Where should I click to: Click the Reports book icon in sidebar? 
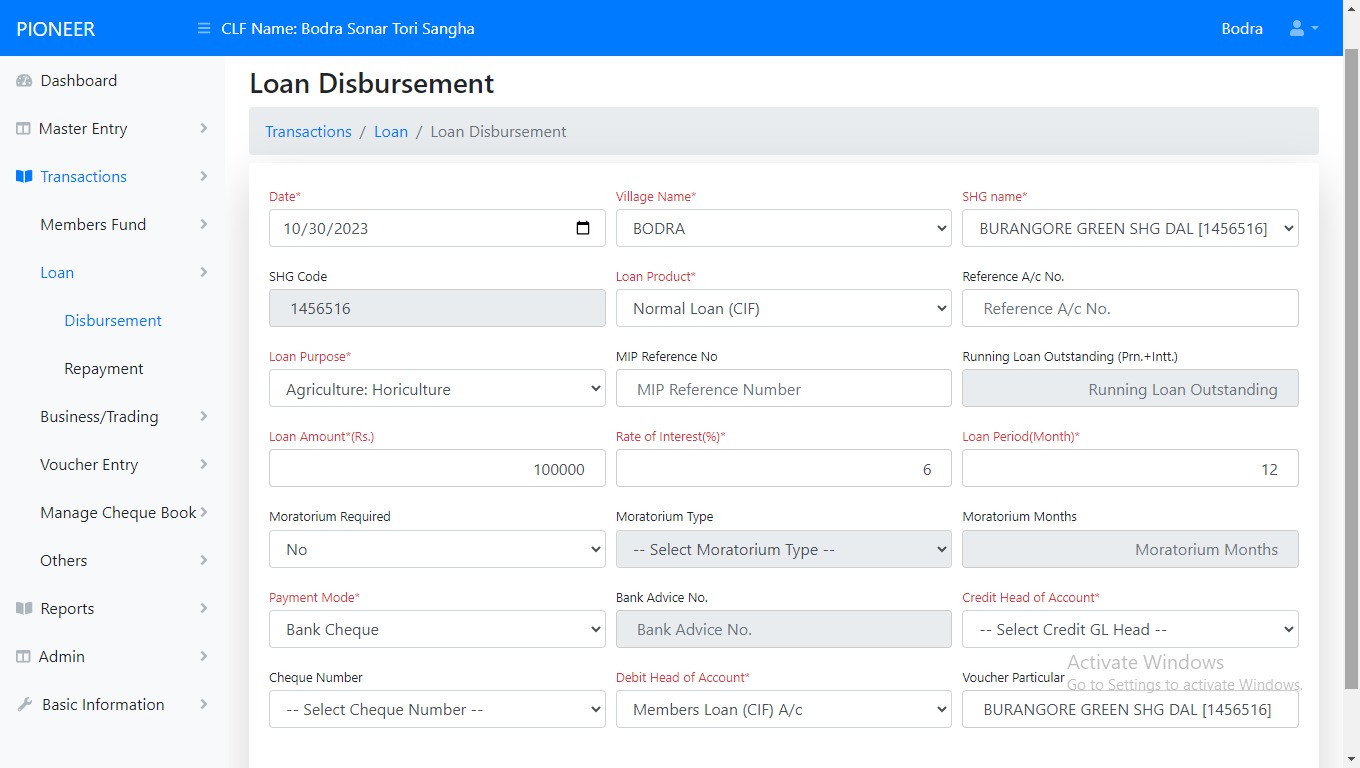pos(24,609)
